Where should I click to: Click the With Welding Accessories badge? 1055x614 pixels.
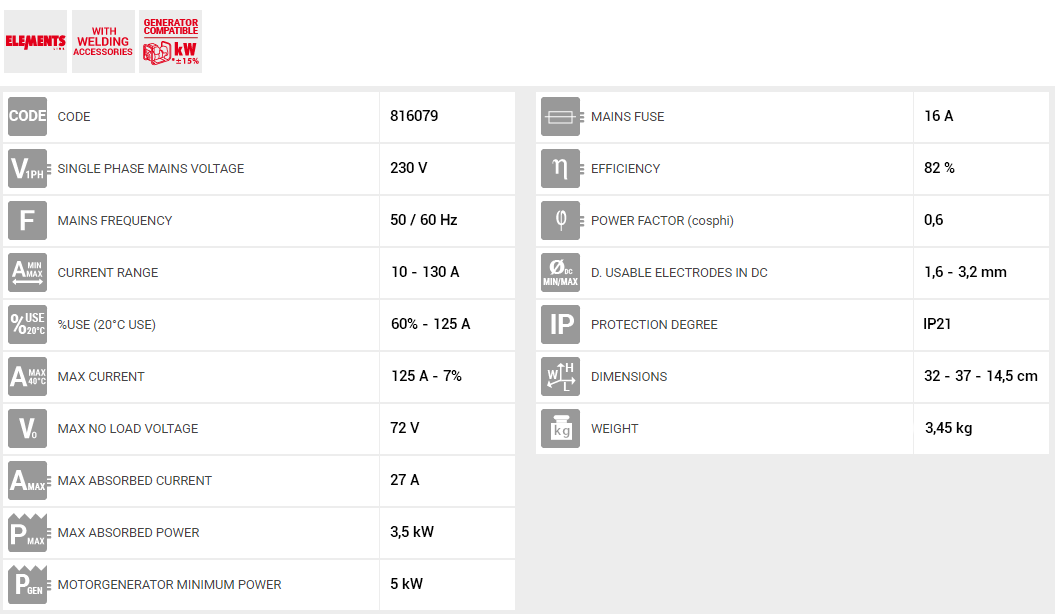pos(103,42)
